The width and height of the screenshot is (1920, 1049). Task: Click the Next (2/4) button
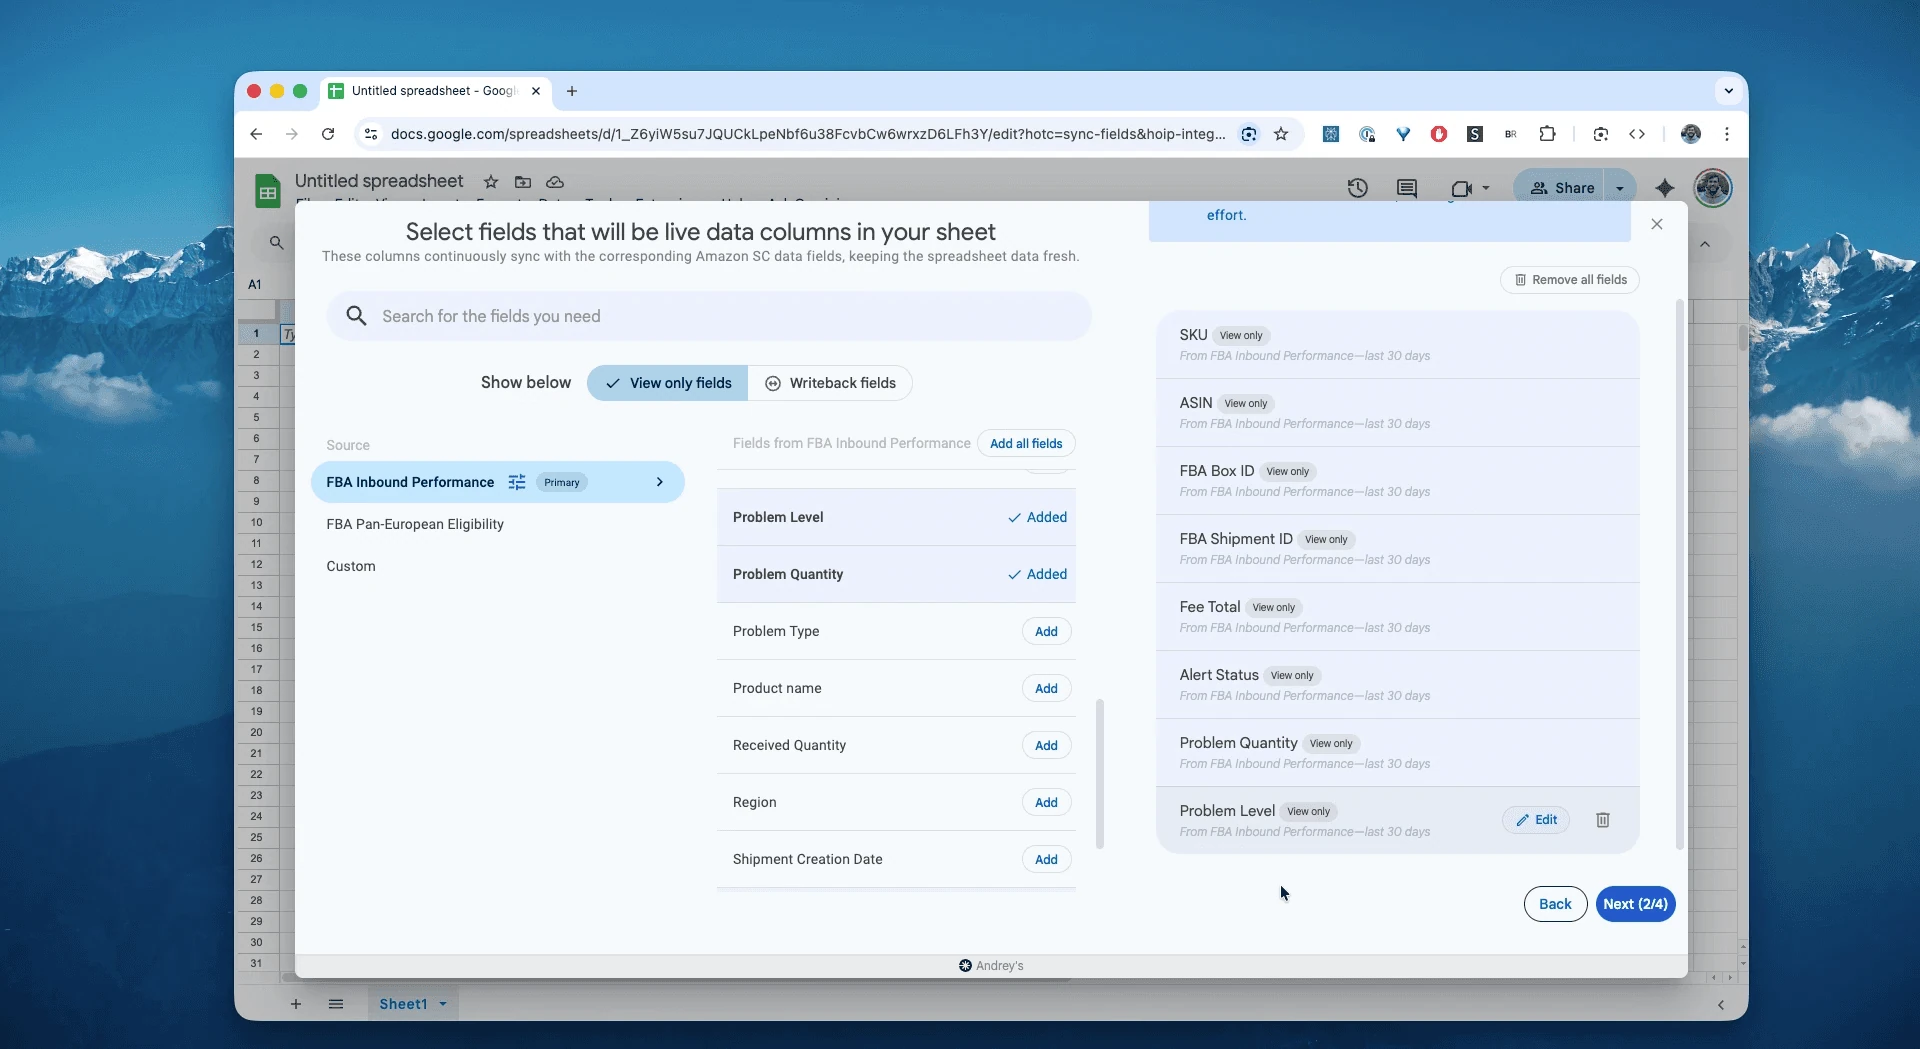tap(1635, 904)
